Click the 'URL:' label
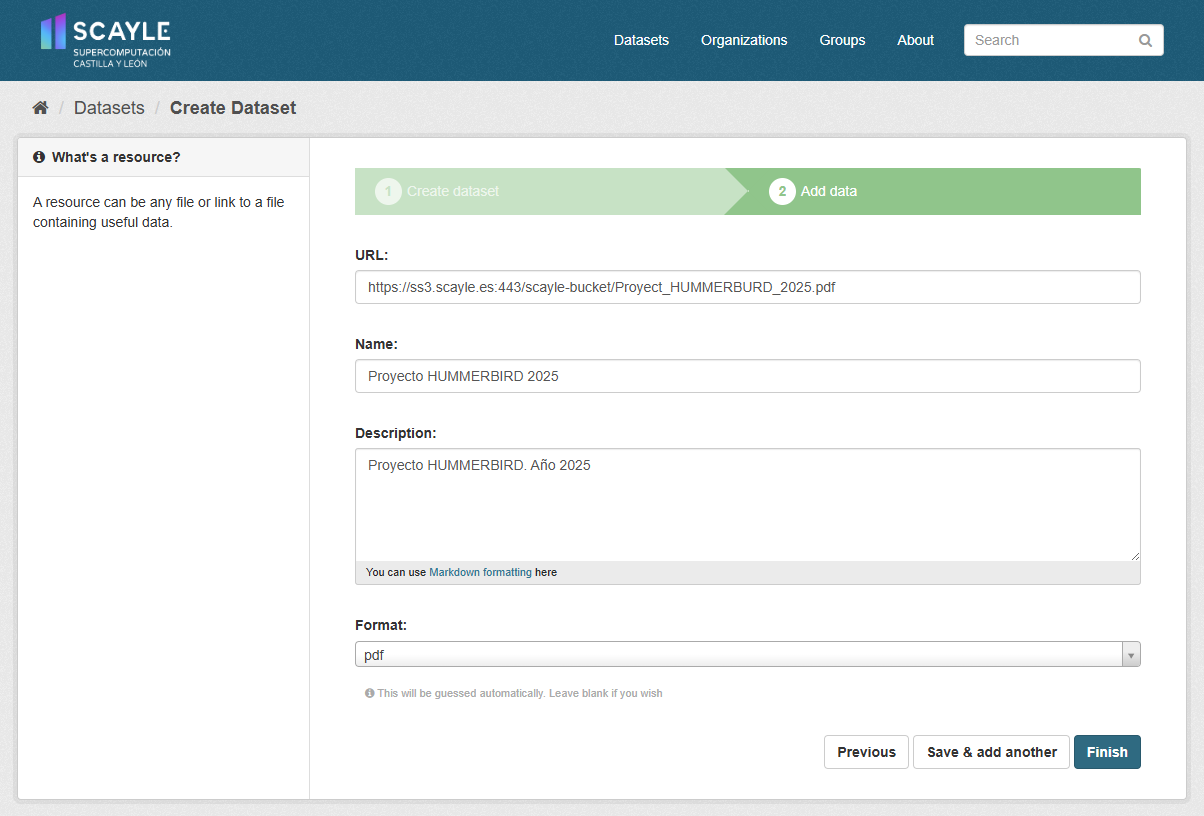 pos(371,255)
